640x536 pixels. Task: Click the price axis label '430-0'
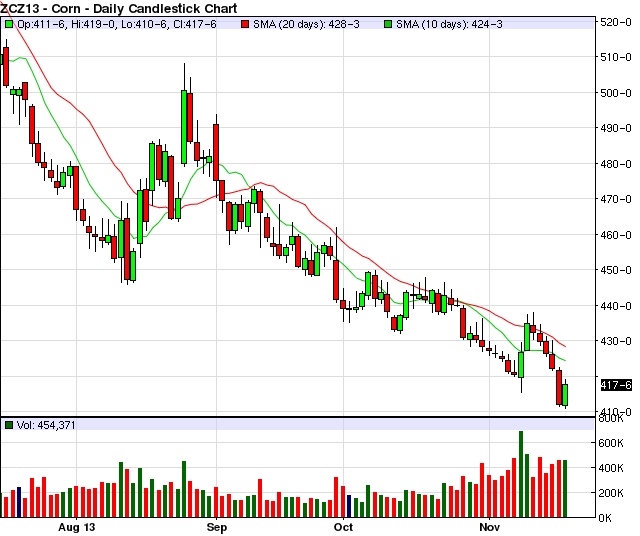(x=616, y=341)
